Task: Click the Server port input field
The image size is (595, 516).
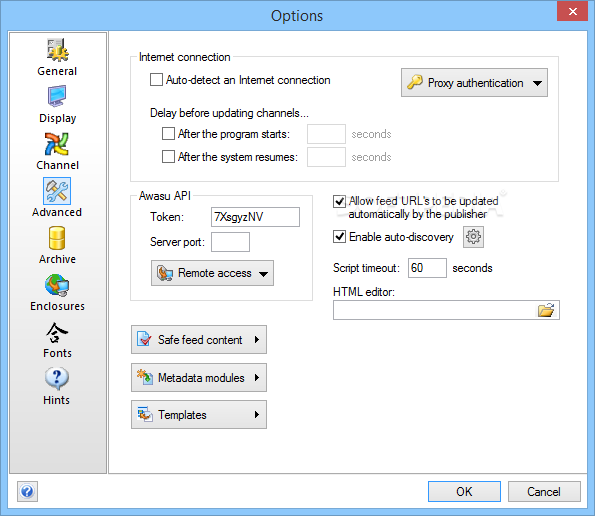Action: pos(230,242)
